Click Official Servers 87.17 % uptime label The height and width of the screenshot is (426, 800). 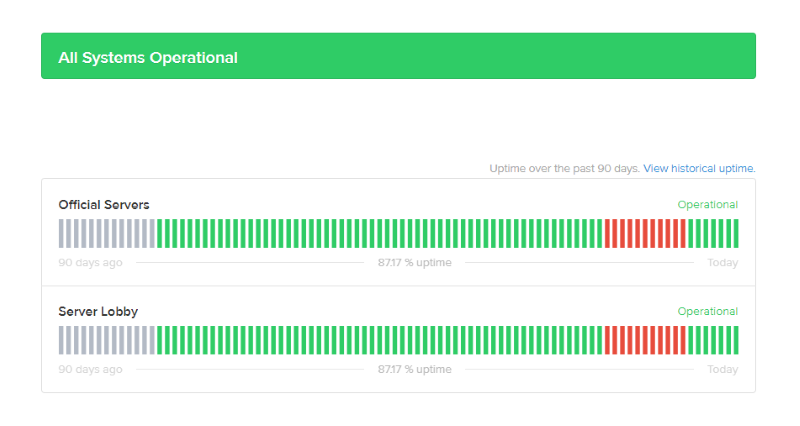415,263
